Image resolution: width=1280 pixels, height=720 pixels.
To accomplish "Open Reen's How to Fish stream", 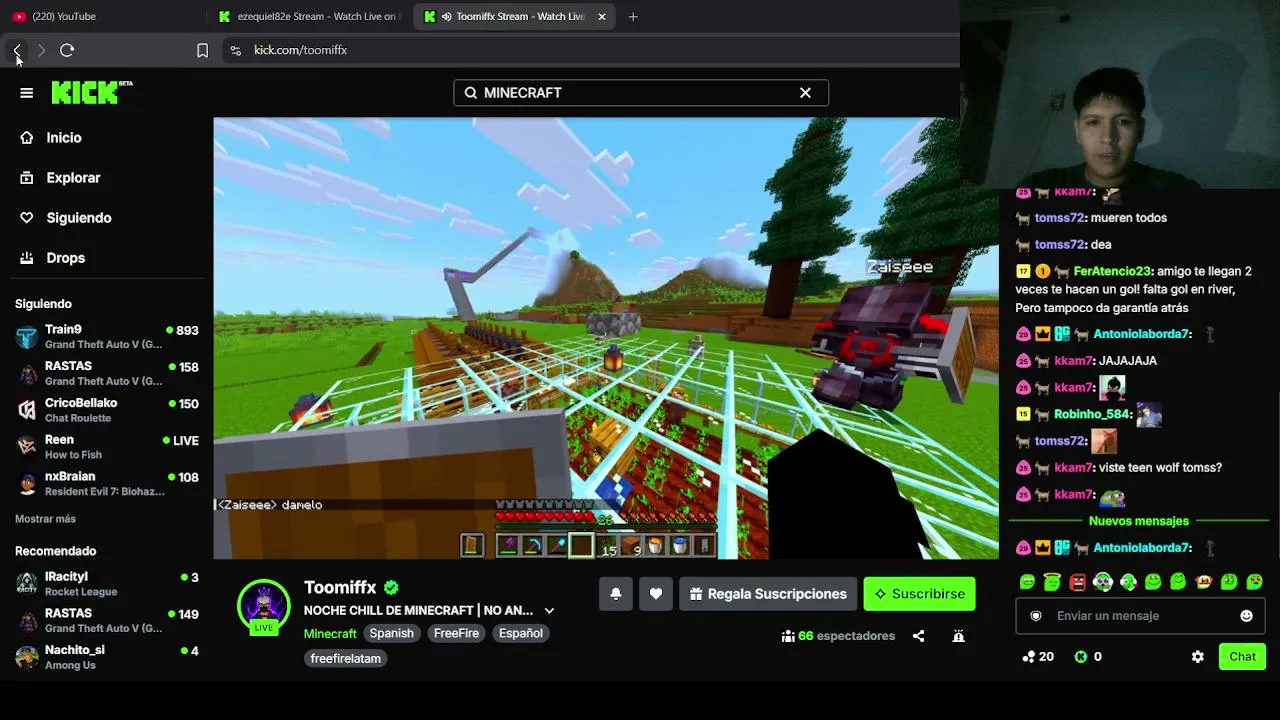I will tap(106, 447).
